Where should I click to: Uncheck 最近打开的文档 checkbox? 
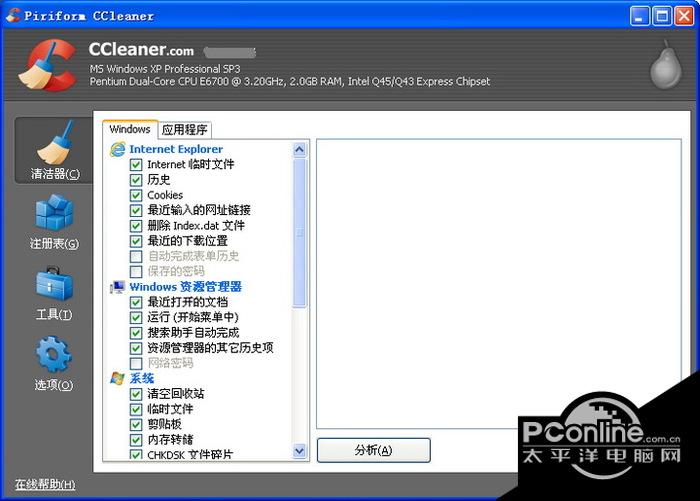(136, 302)
